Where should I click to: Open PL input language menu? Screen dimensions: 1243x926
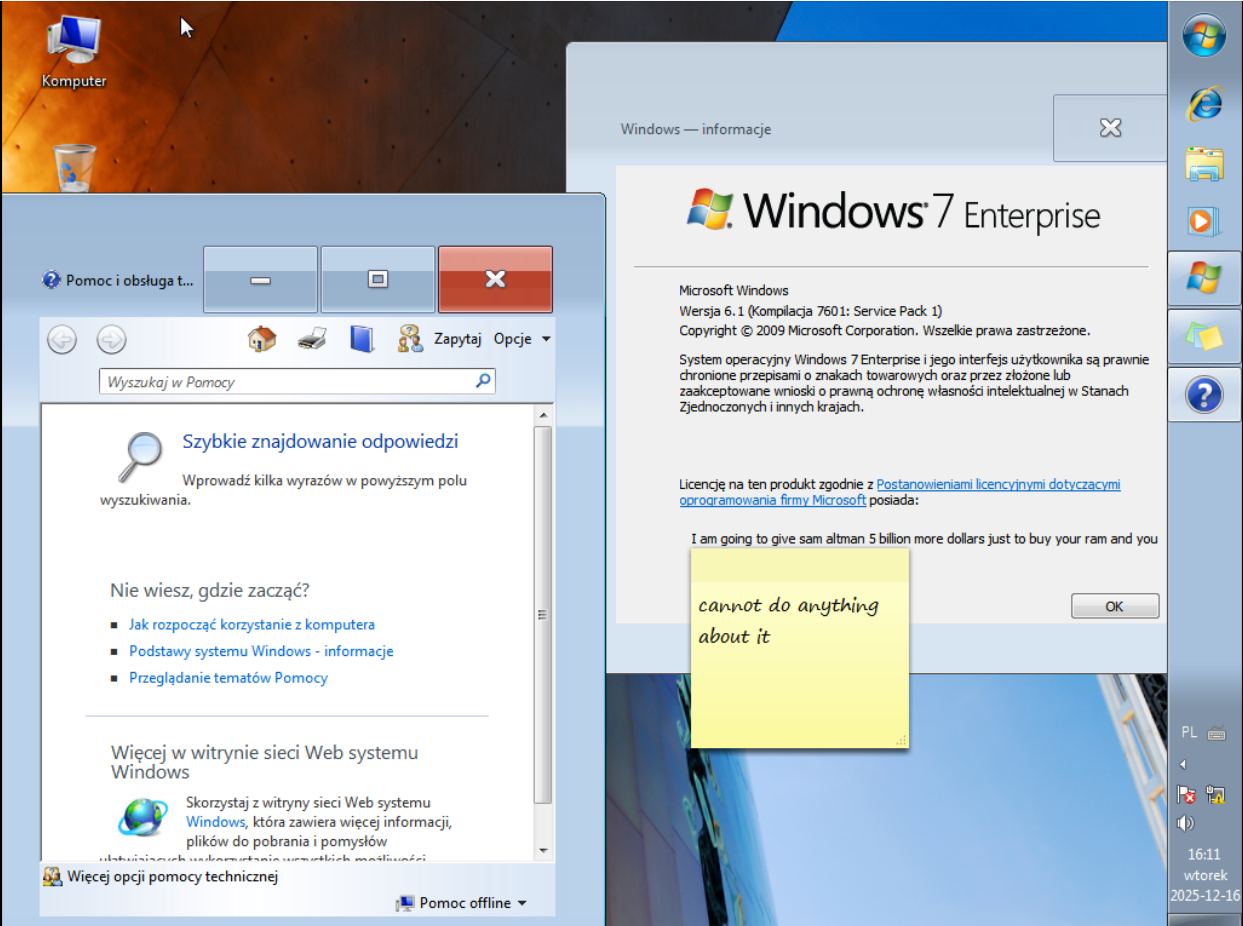pyautogui.click(x=1189, y=732)
